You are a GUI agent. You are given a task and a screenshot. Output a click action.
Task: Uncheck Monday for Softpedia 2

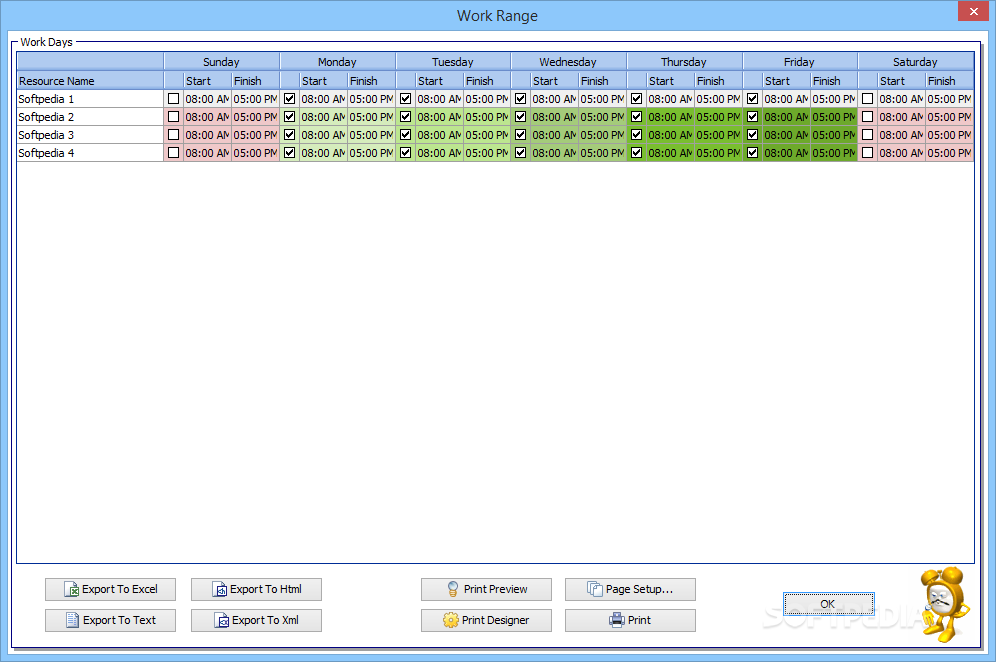point(290,117)
